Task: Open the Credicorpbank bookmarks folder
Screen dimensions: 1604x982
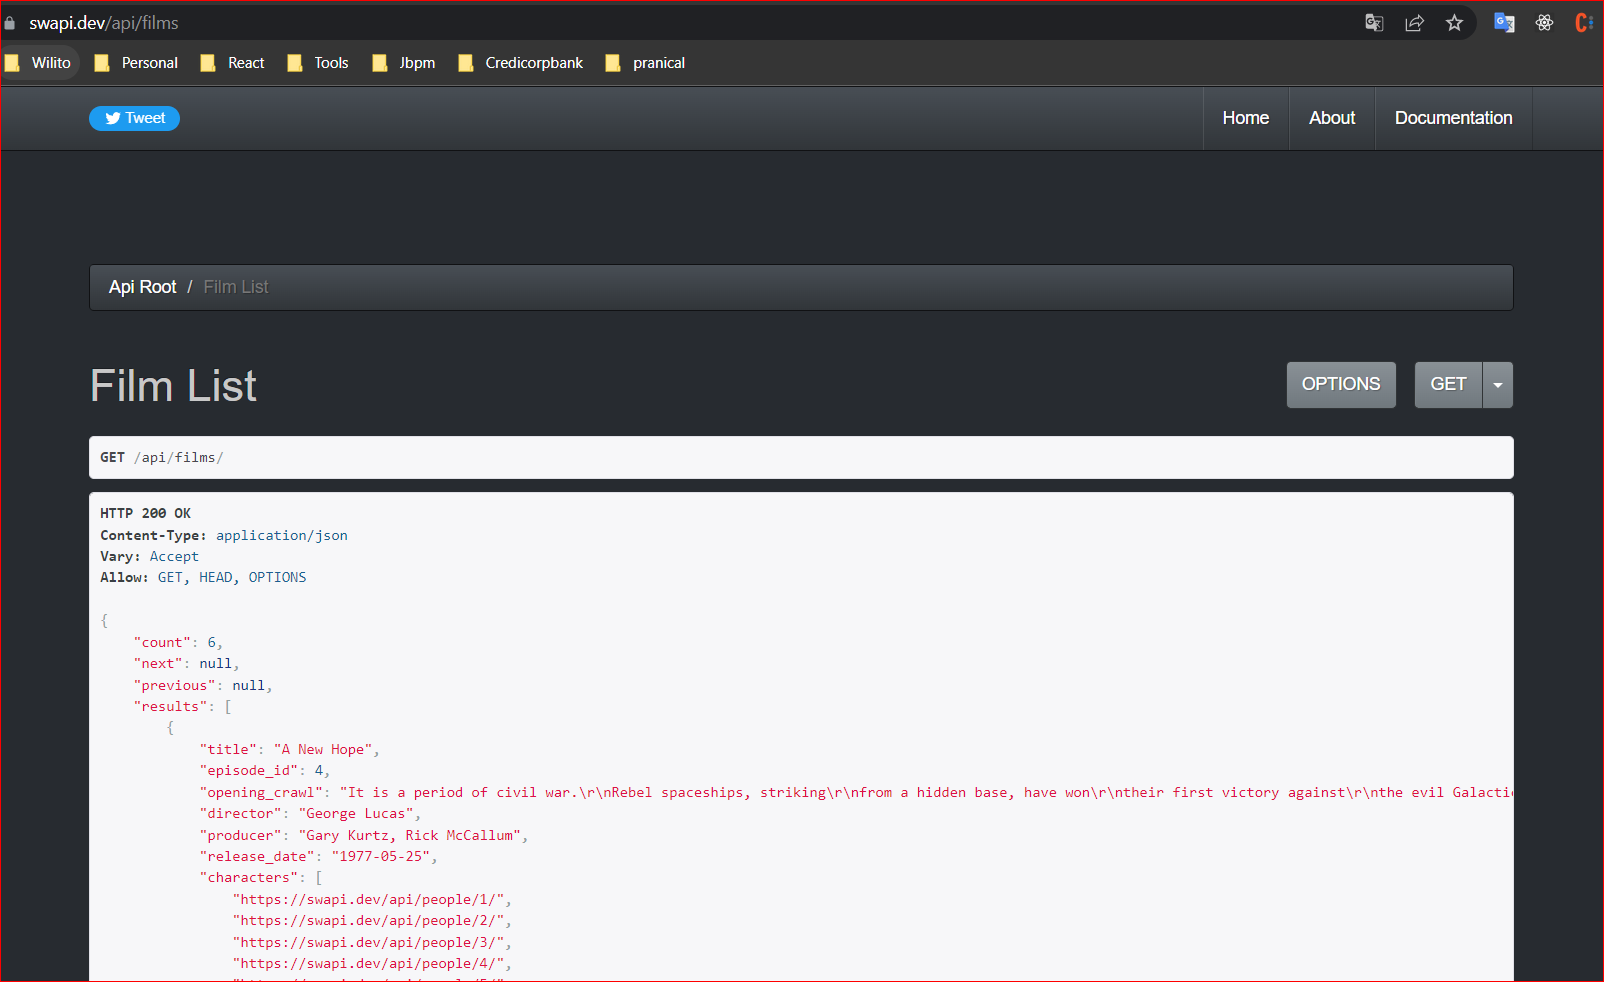Action: coord(520,63)
